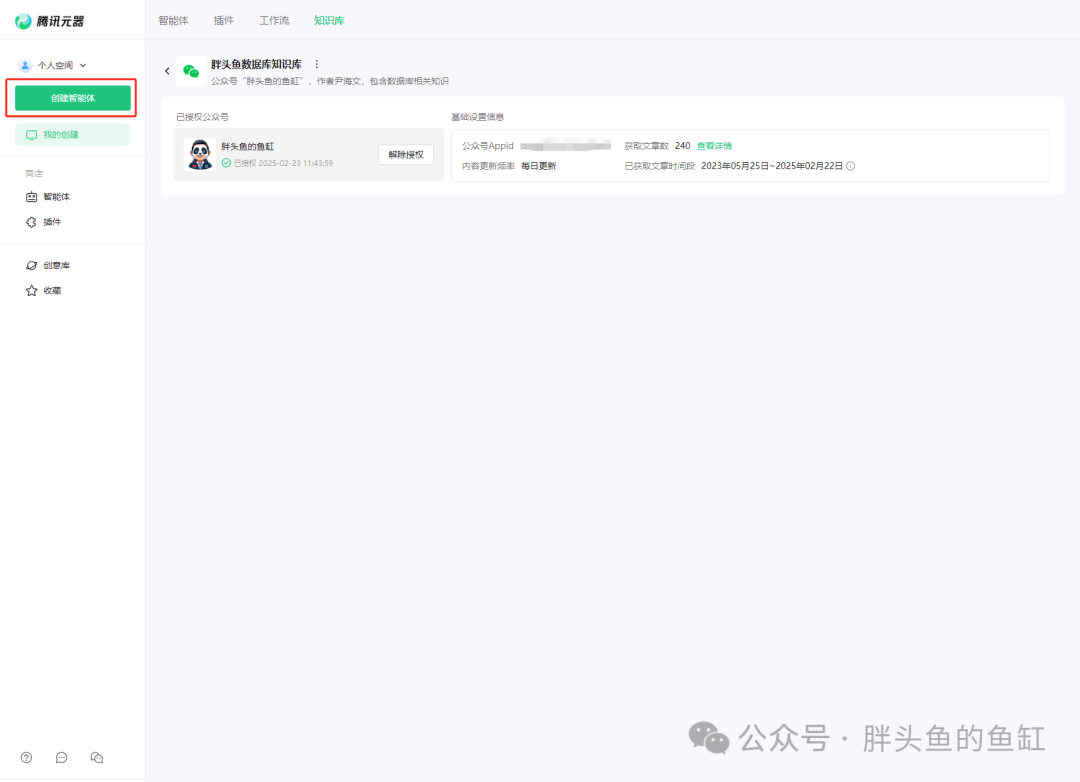
Task: Switch to the 工作流 top tab
Action: pyautogui.click(x=274, y=21)
